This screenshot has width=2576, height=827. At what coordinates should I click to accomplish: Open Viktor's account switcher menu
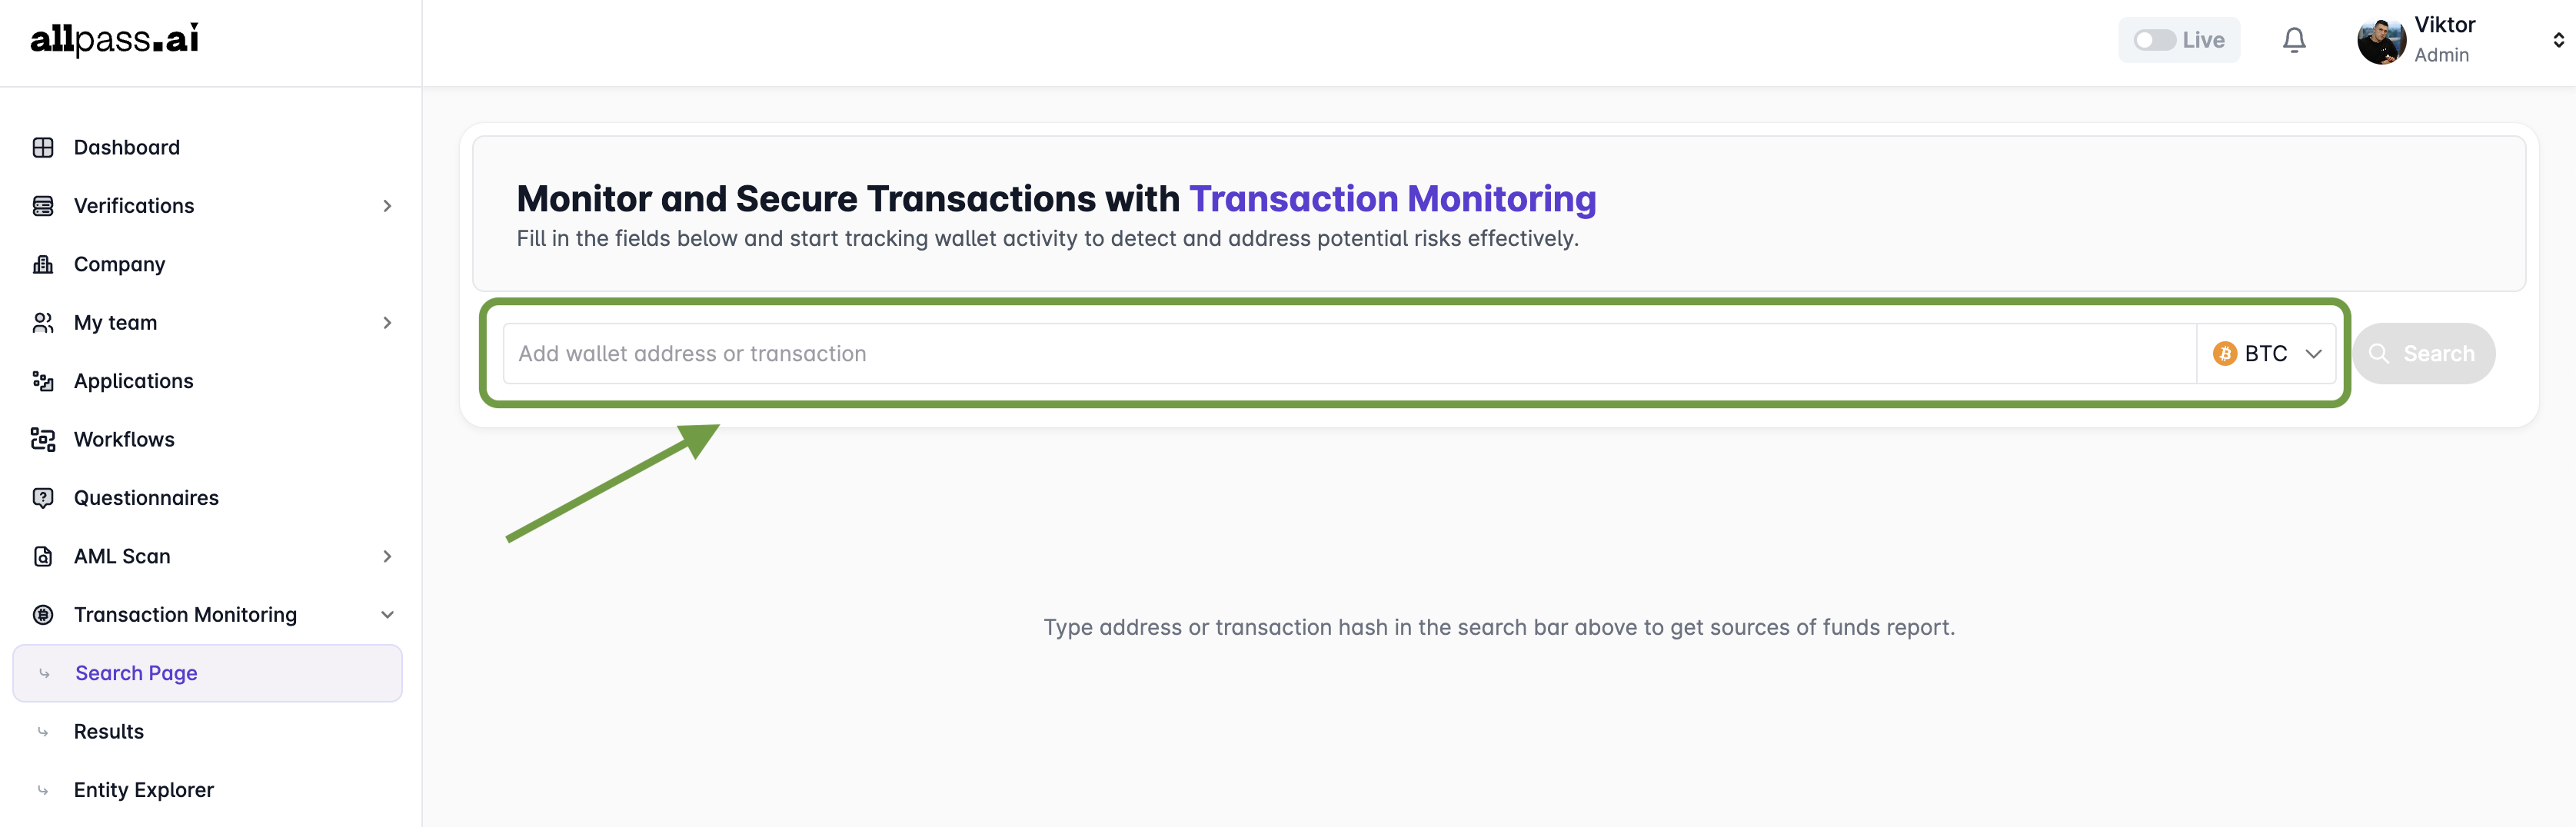point(2557,40)
